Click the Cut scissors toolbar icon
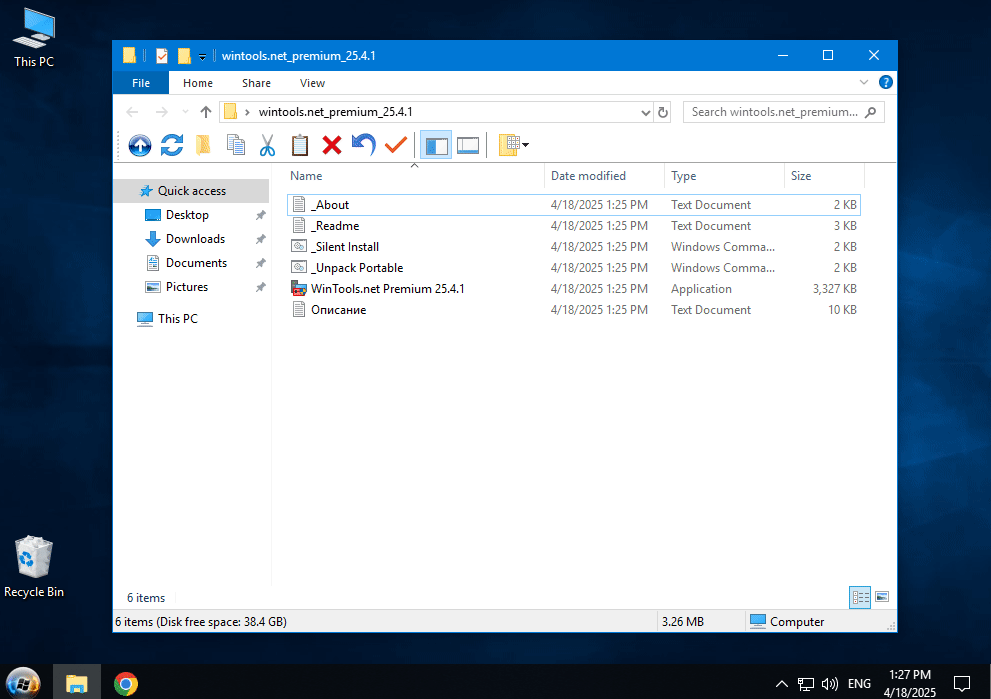Viewport: 991px width, 699px height. tap(267, 145)
